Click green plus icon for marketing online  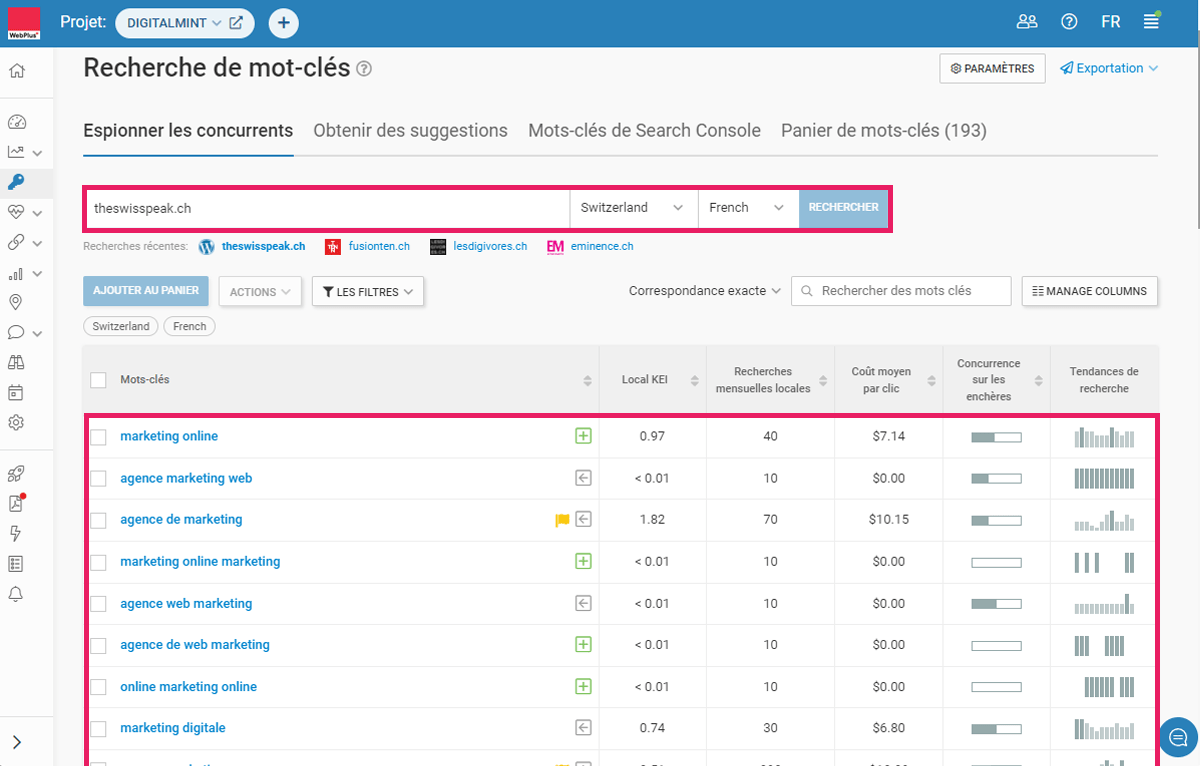point(583,436)
